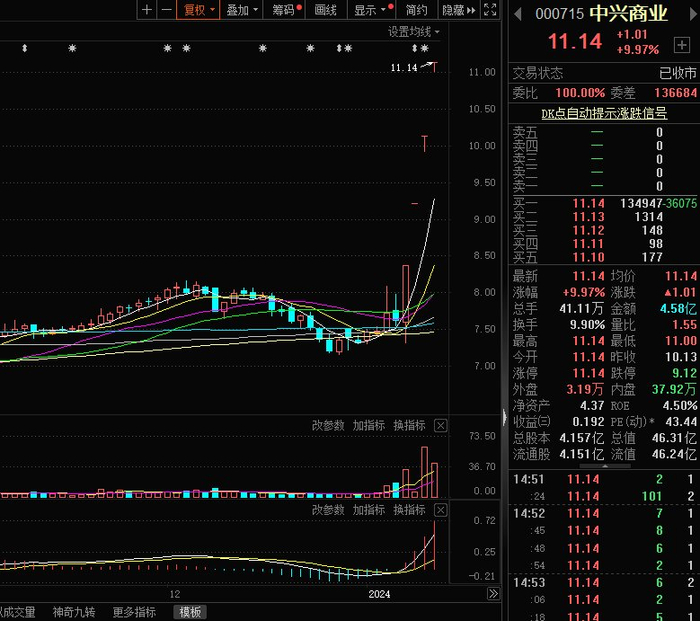Click the 总手 value 41.11万
The width and height of the screenshot is (700, 621).
[x=582, y=308]
